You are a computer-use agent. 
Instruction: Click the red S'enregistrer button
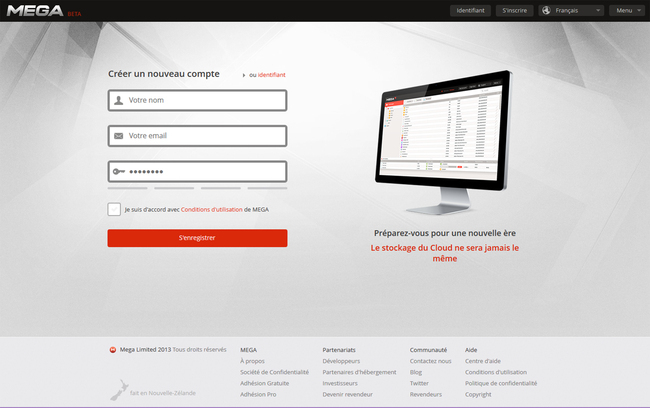point(197,238)
